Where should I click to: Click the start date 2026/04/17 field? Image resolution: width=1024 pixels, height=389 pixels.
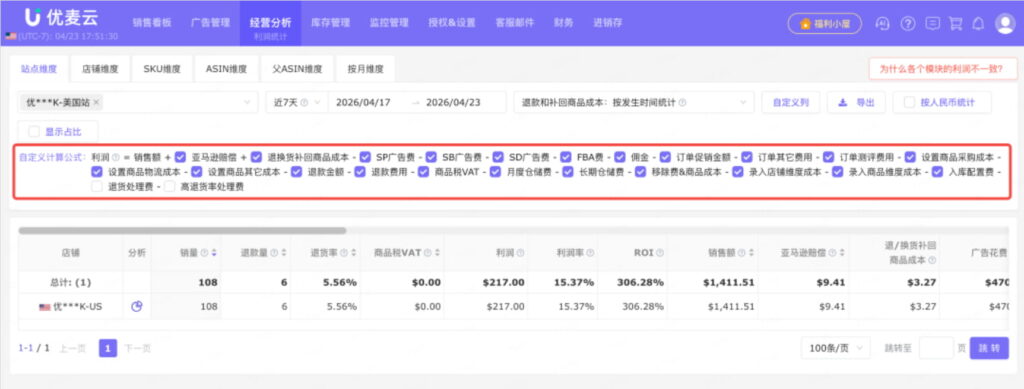click(x=363, y=102)
